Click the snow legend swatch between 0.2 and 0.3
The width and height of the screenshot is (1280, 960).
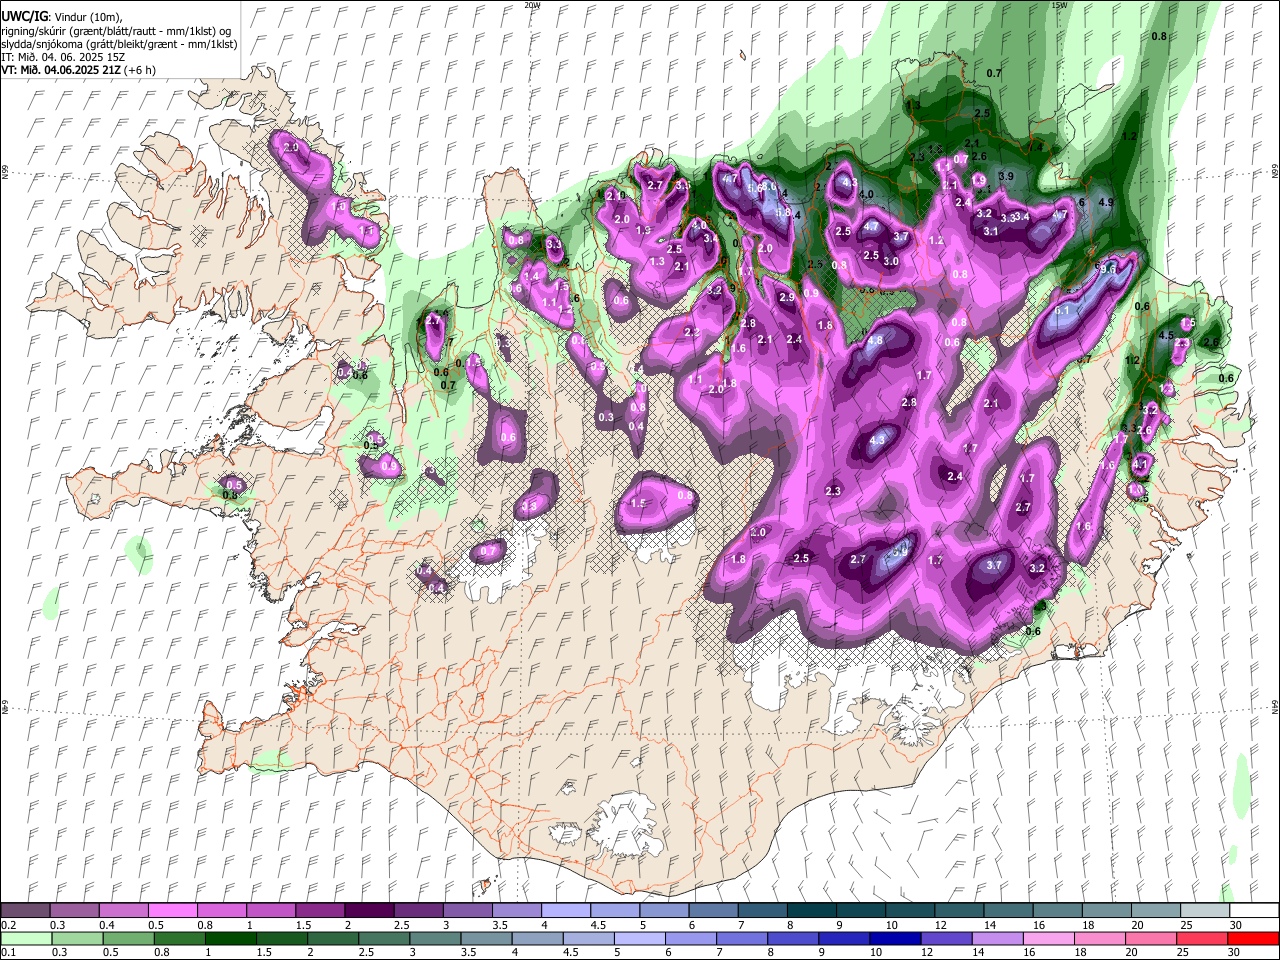pyautogui.click(x=25, y=911)
